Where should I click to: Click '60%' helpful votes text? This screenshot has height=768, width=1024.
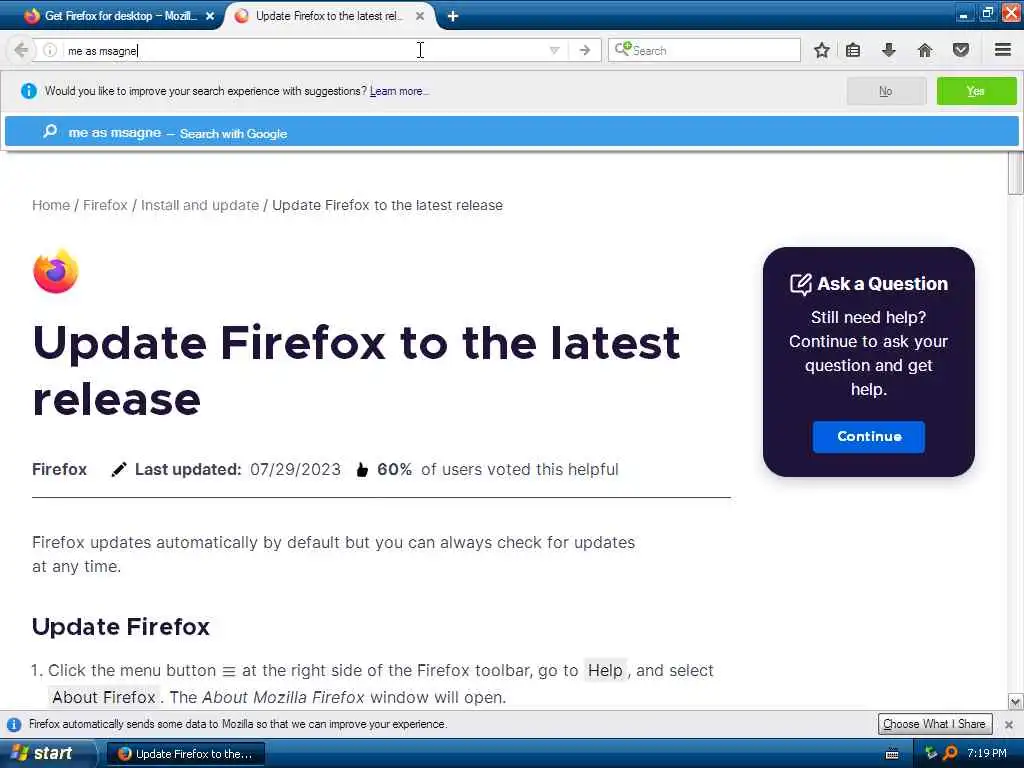pyautogui.click(x=394, y=470)
